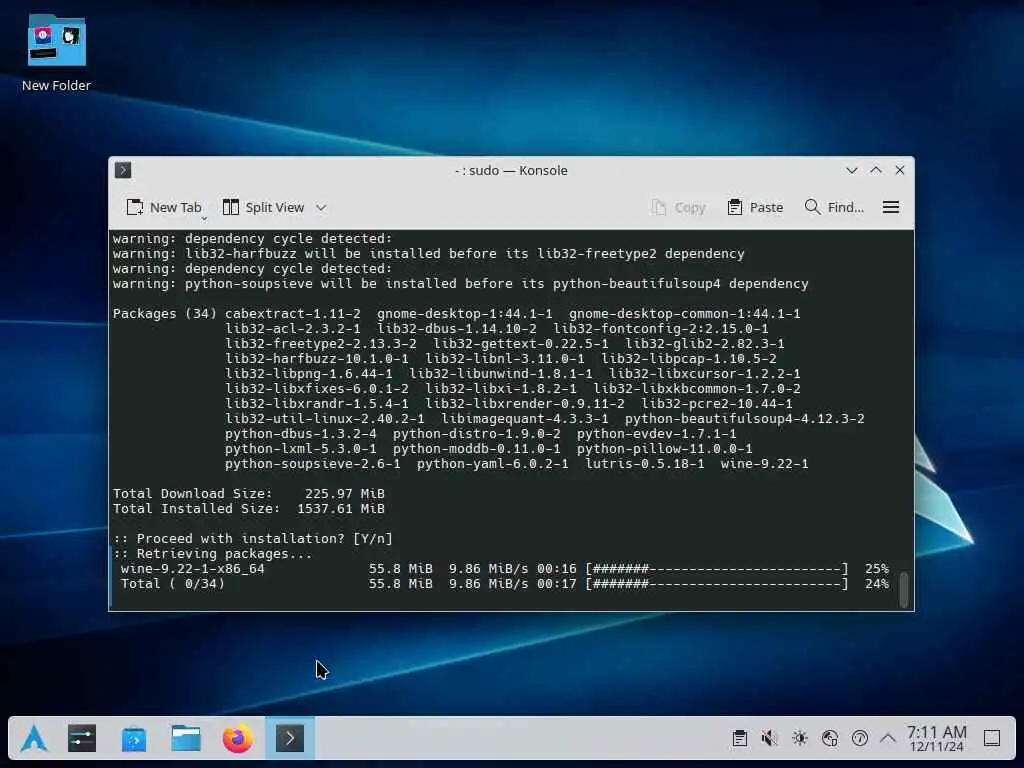Click the Konsole terminal icon in title bar

[123, 170]
